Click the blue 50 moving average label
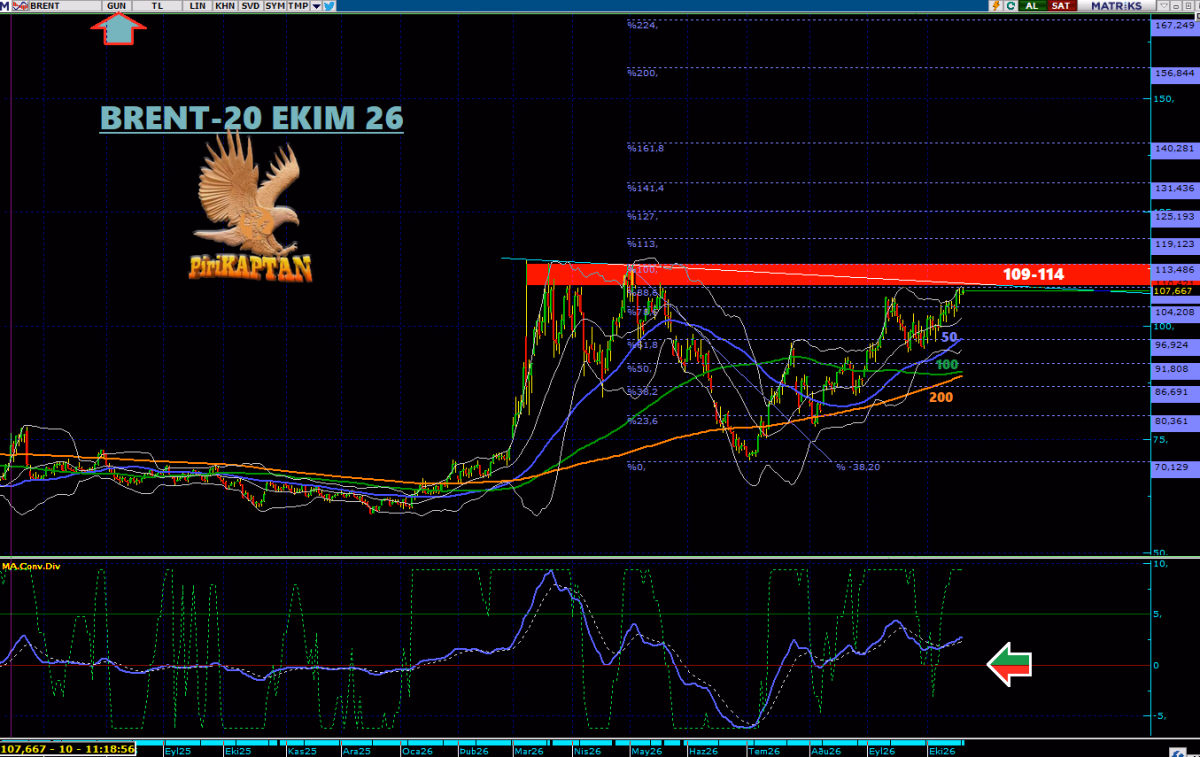The height and width of the screenshot is (757, 1200). coord(950,338)
